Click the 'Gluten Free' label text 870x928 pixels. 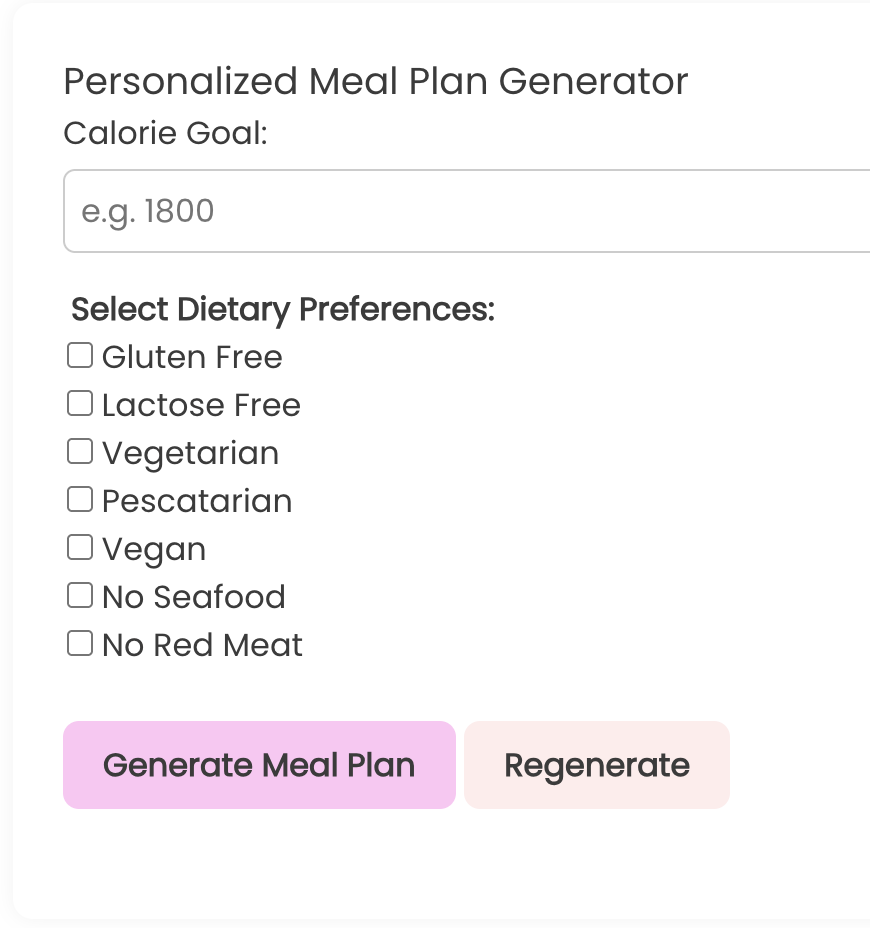point(192,357)
